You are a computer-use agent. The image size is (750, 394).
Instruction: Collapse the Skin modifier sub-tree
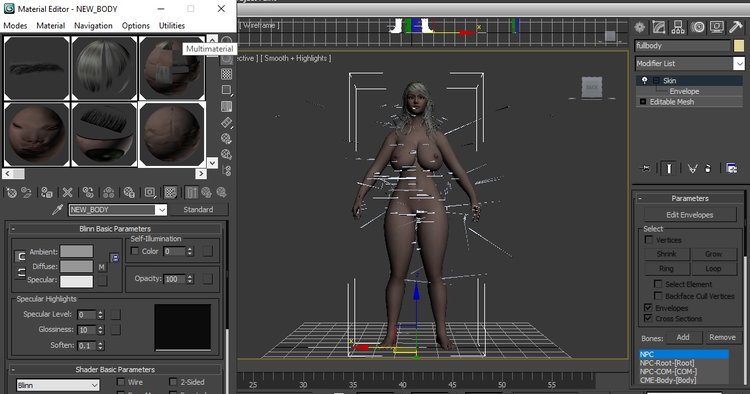(656, 80)
